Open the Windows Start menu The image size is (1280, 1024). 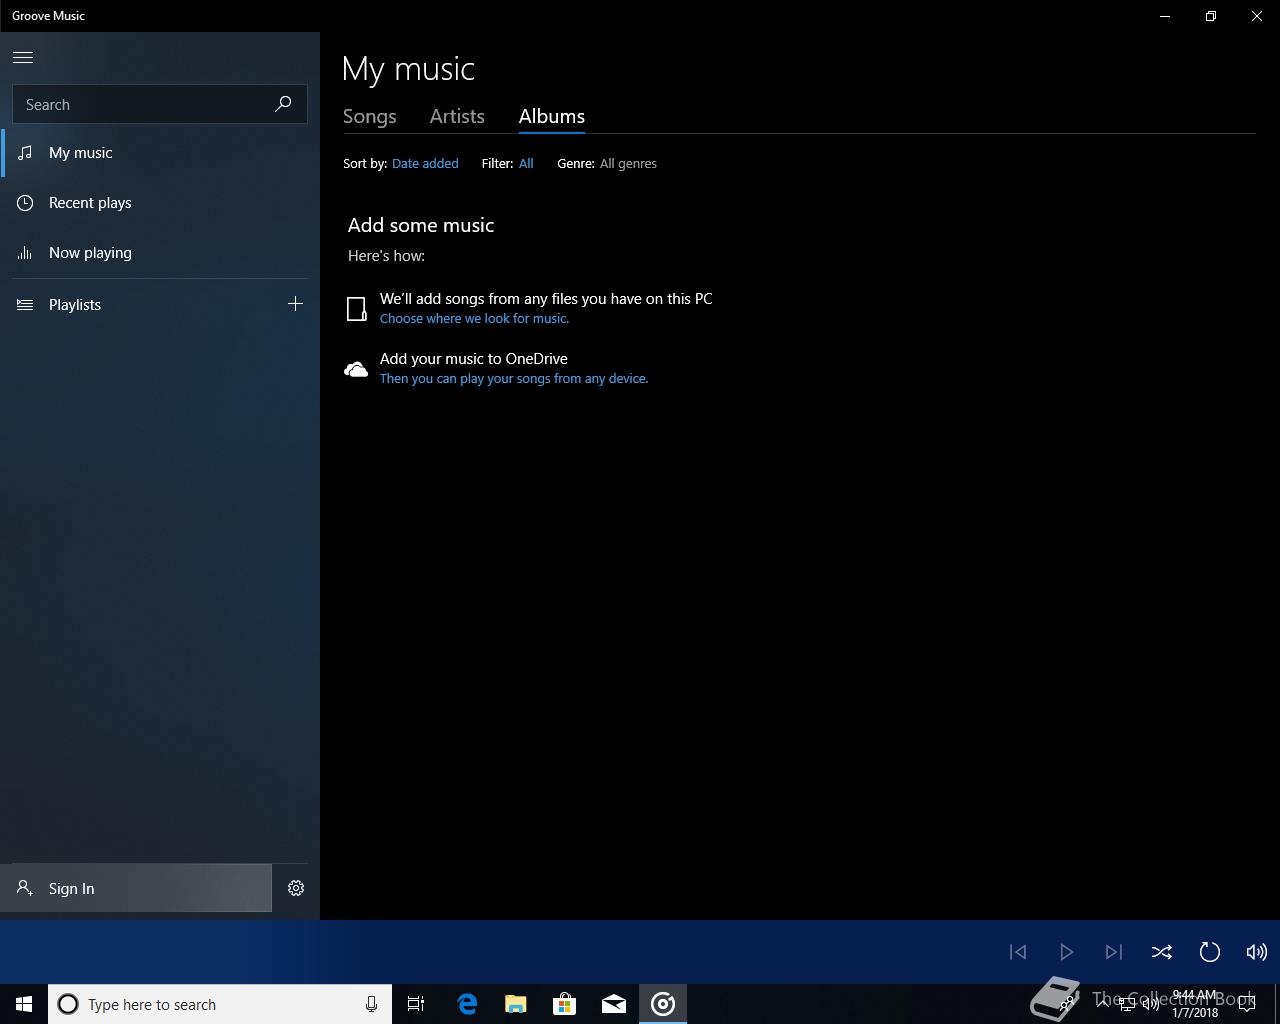point(24,1004)
